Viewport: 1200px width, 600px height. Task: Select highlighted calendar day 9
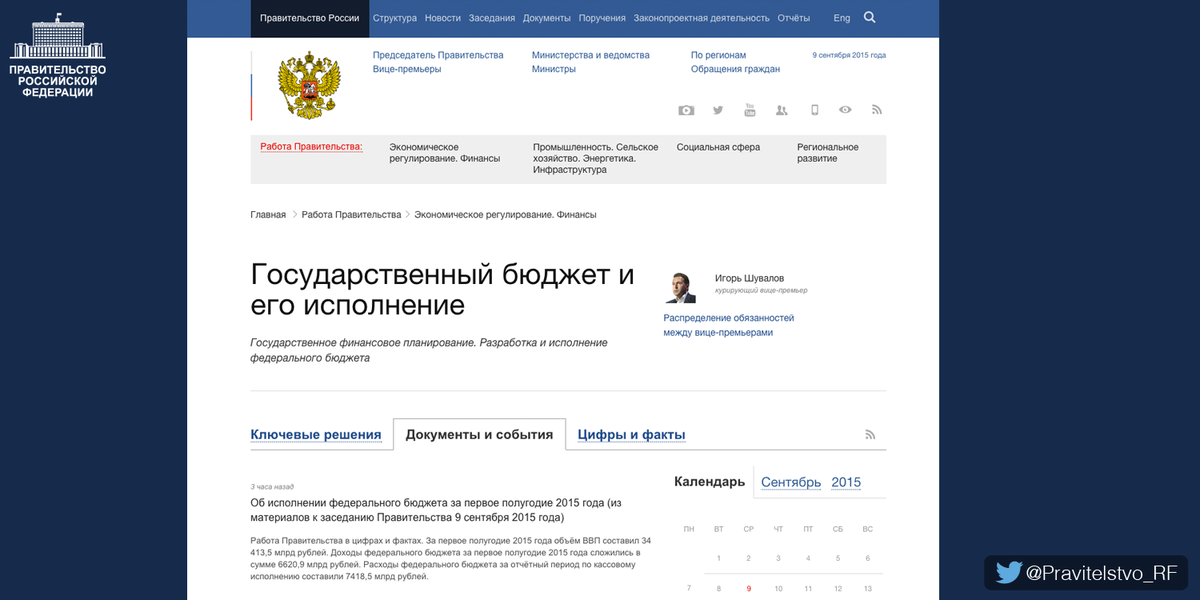coord(749,589)
